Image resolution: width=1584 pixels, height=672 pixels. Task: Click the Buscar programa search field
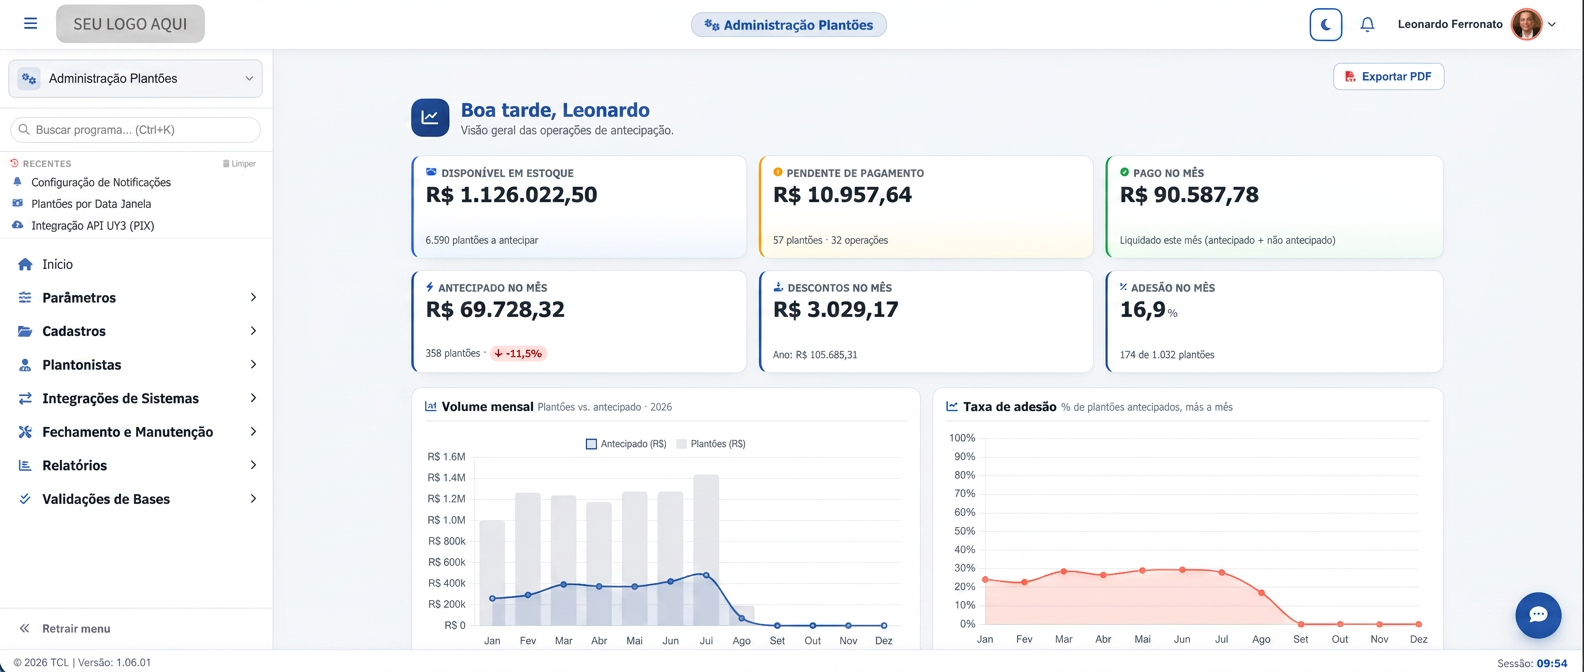point(135,130)
